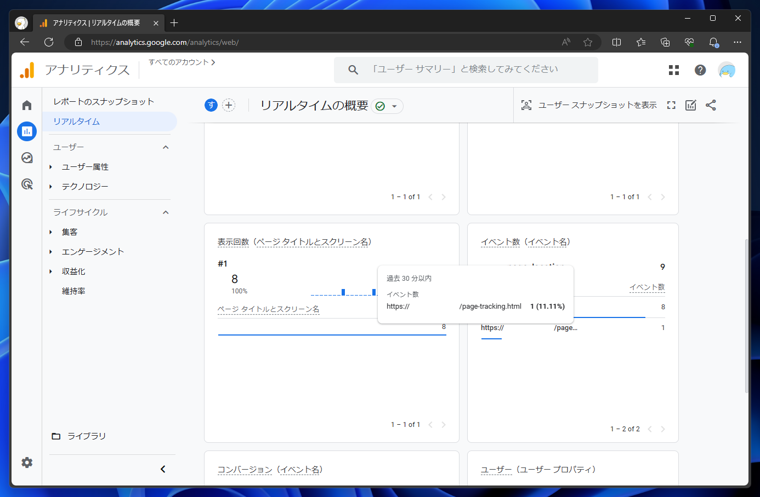This screenshot has width=760, height=497.
Task: Collapse the ライフサイクル section
Action: [166, 212]
